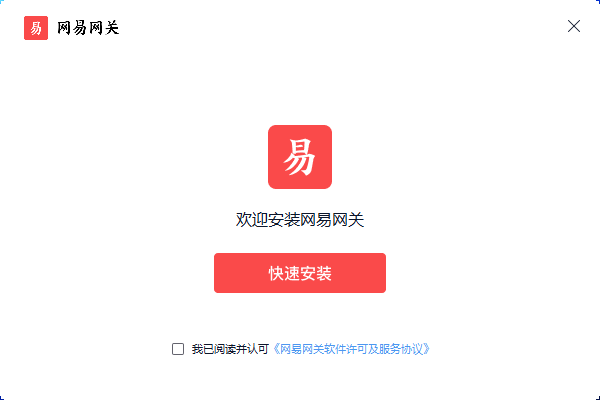Click the big rounded 易 app emblem

300,157
